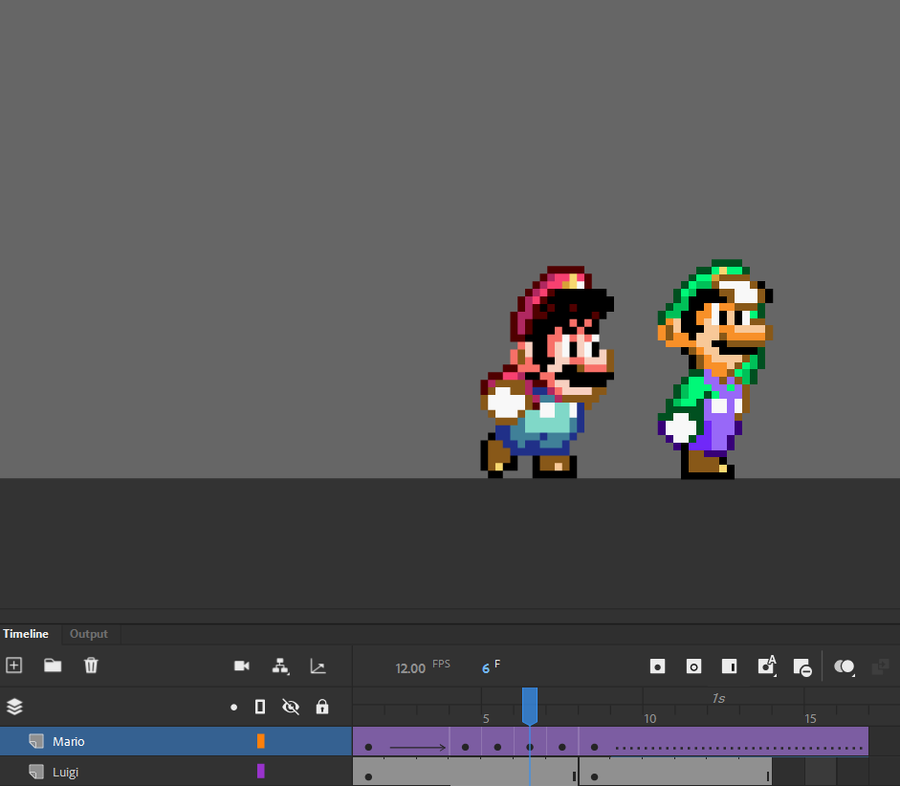Viewport: 900px width, 786px height.
Task: Toggle highlight layers dot in header
Action: (x=234, y=707)
